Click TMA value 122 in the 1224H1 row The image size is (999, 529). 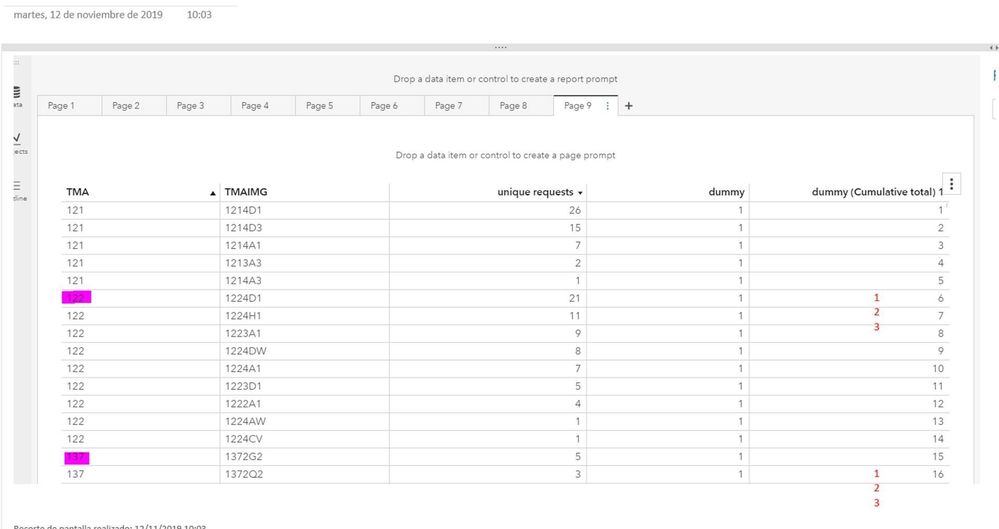tap(75, 315)
